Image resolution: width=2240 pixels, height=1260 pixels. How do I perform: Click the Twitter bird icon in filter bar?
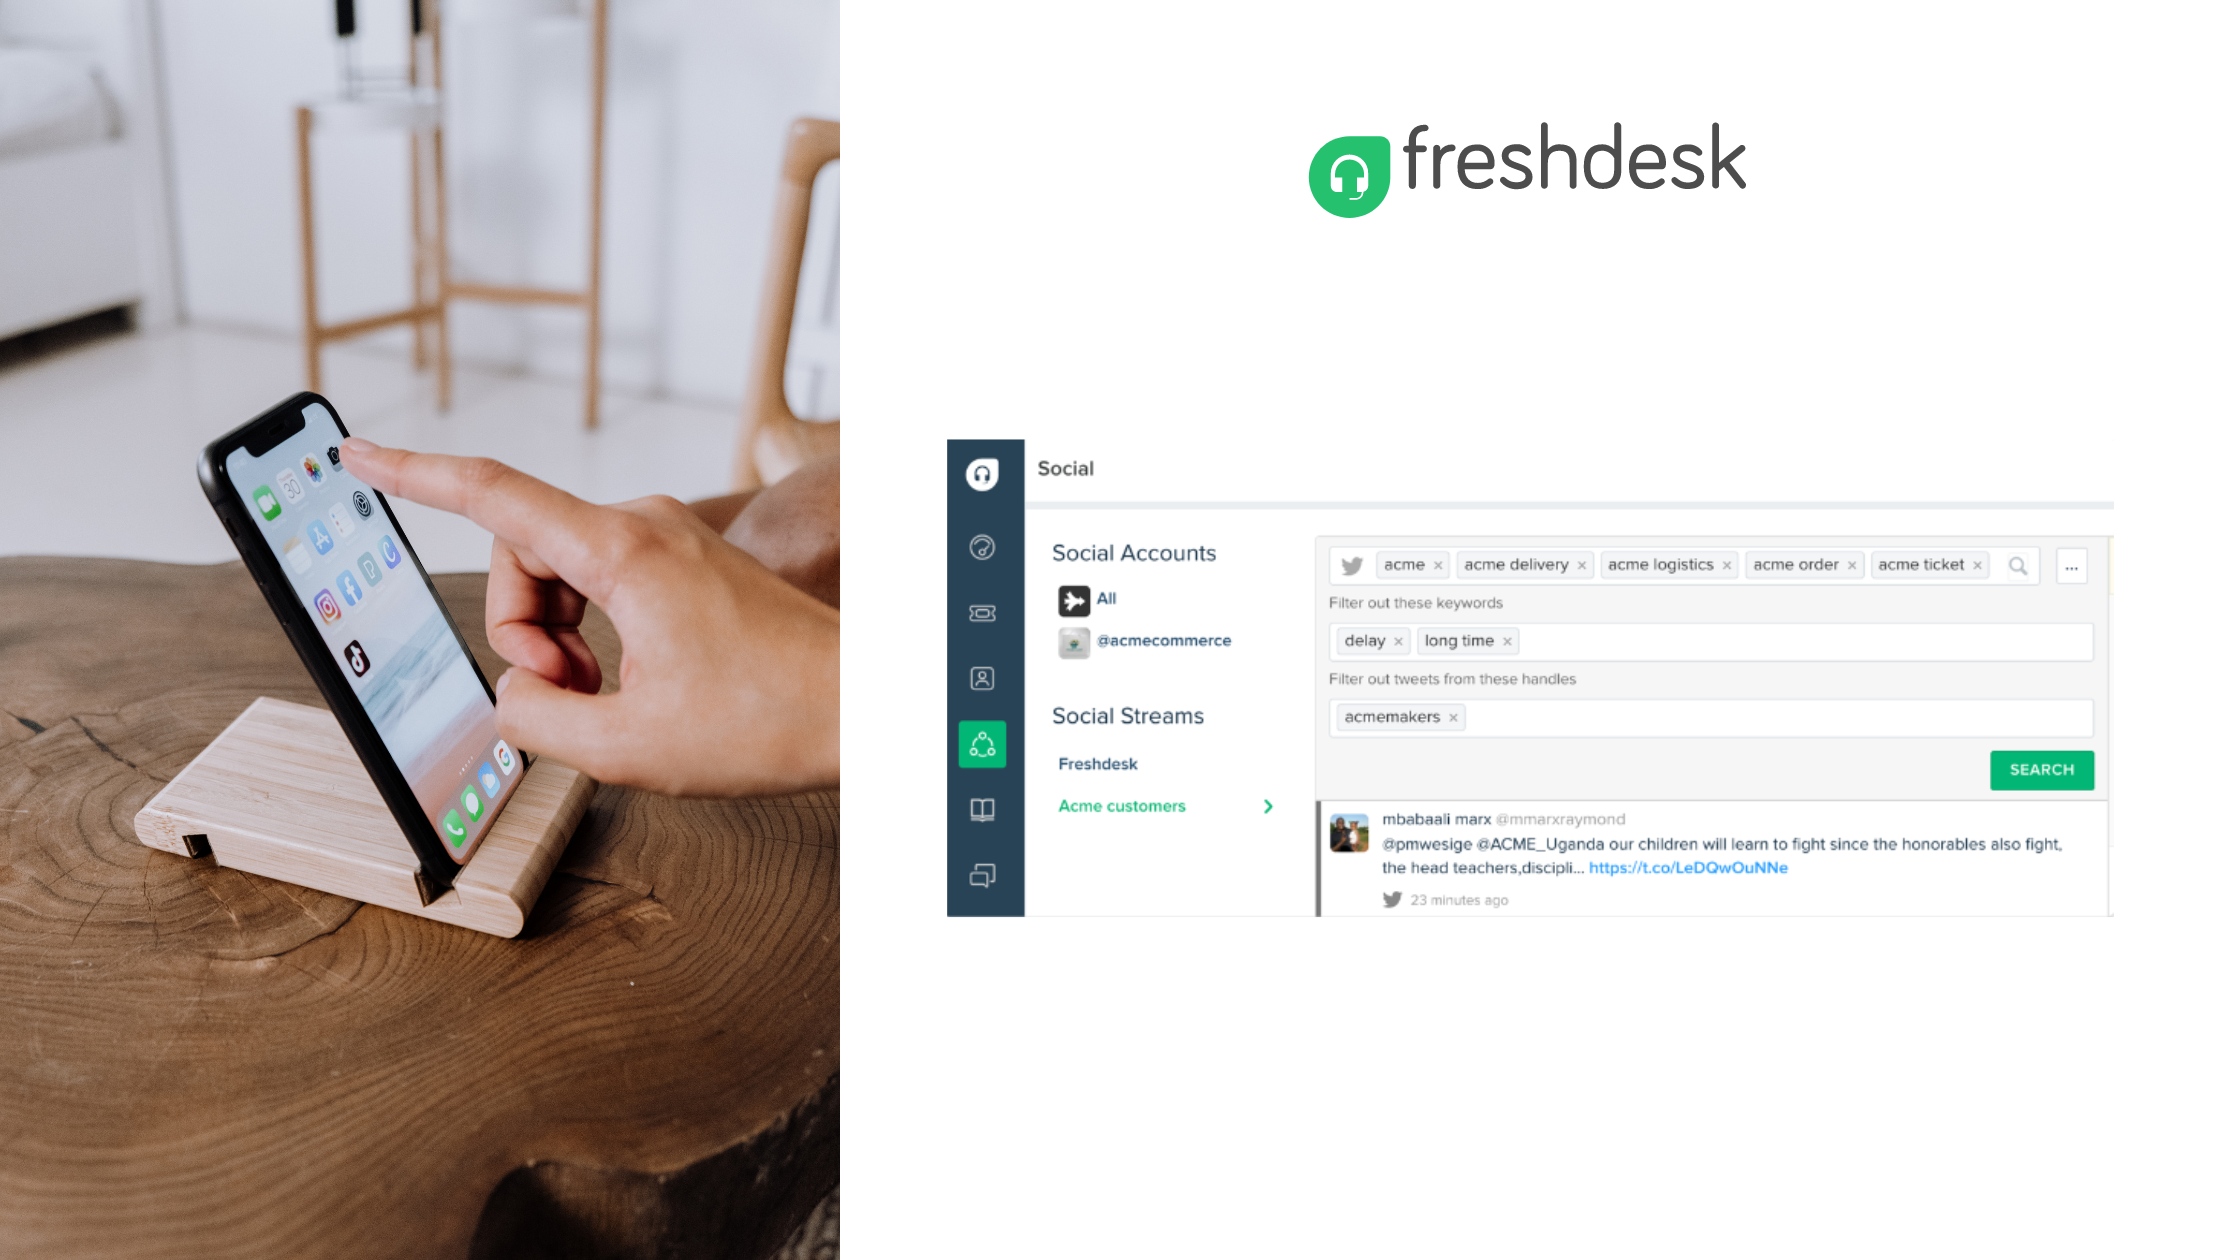[x=1351, y=565]
